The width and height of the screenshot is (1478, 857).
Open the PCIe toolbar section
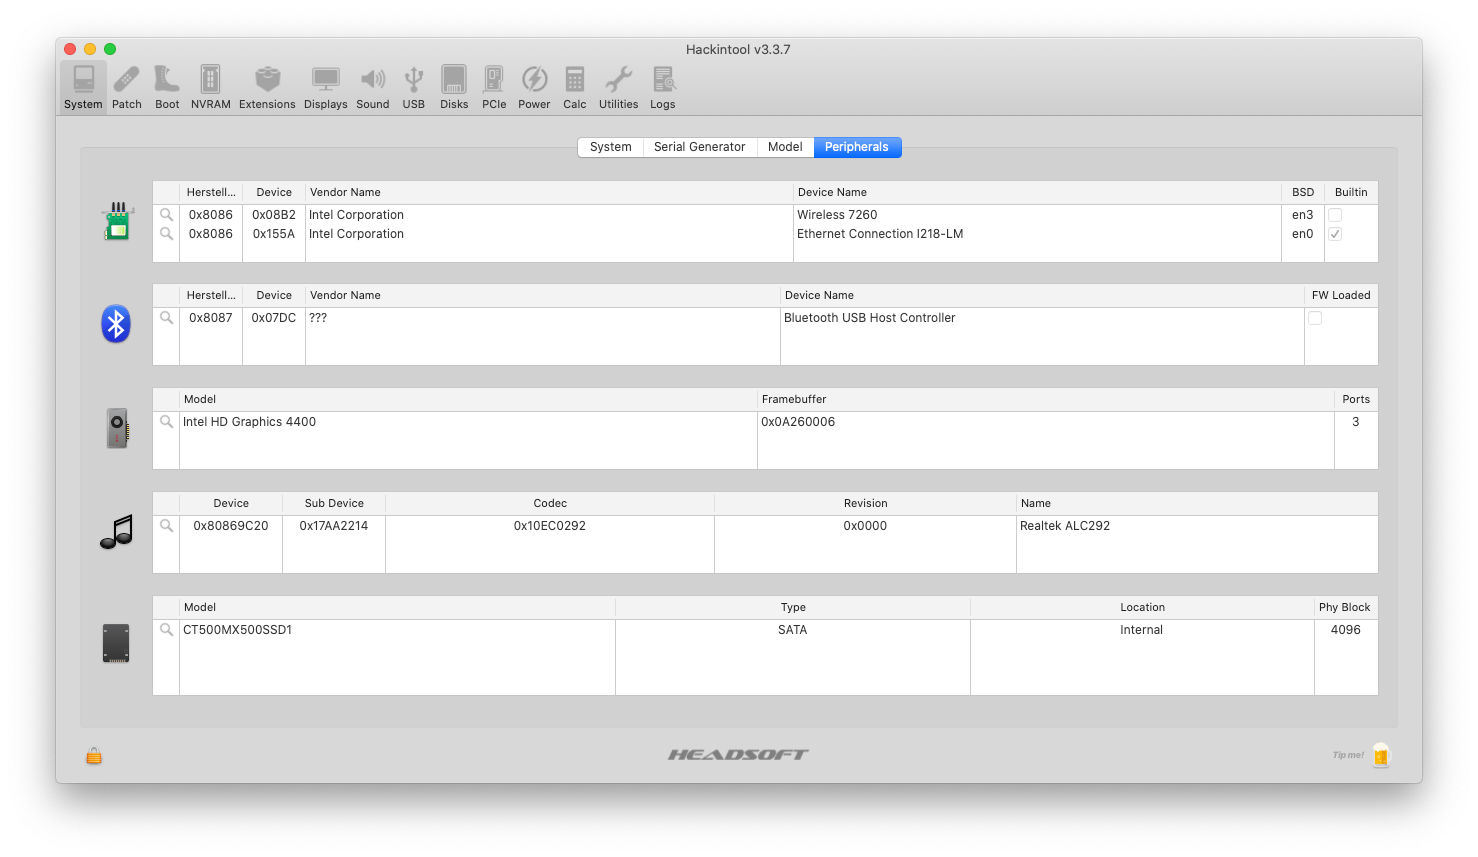coord(494,87)
